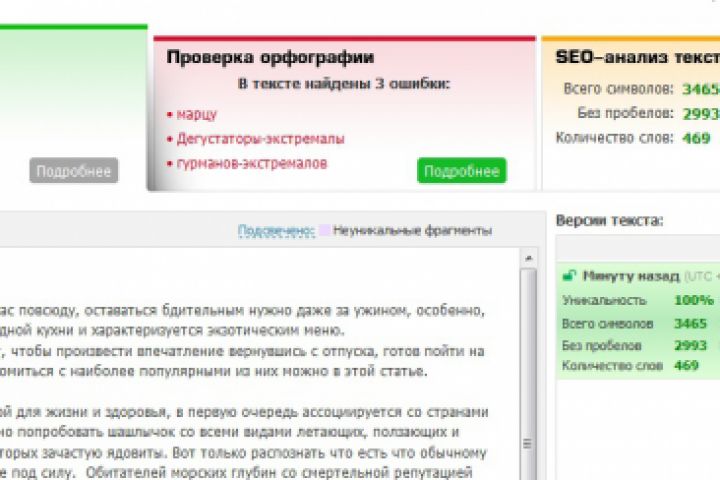Click the Всего символов 3465 value in versions
The height and width of the screenshot is (480, 720).
690,323
